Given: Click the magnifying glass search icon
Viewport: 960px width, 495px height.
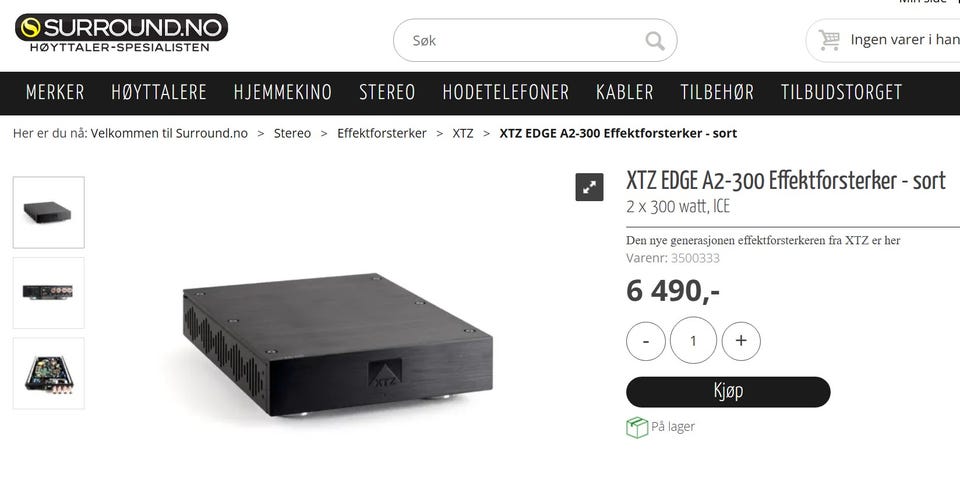Looking at the screenshot, I should [654, 41].
